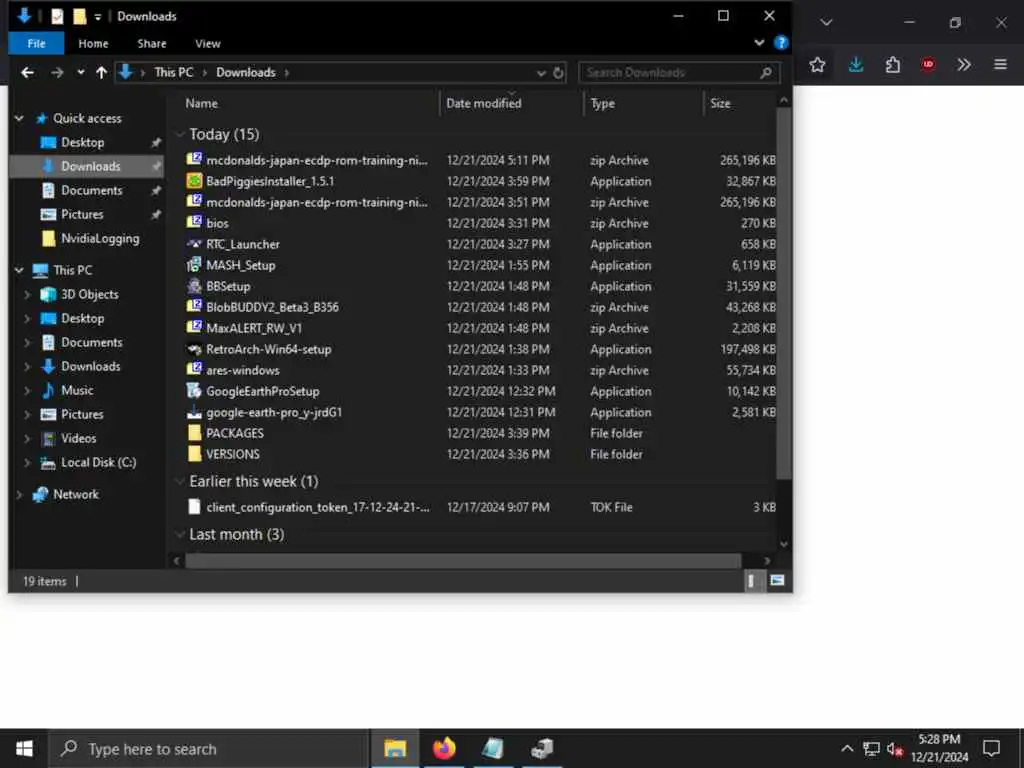Show hidden tray icons chevron
Viewport: 1024px width, 768px height.
click(846, 748)
